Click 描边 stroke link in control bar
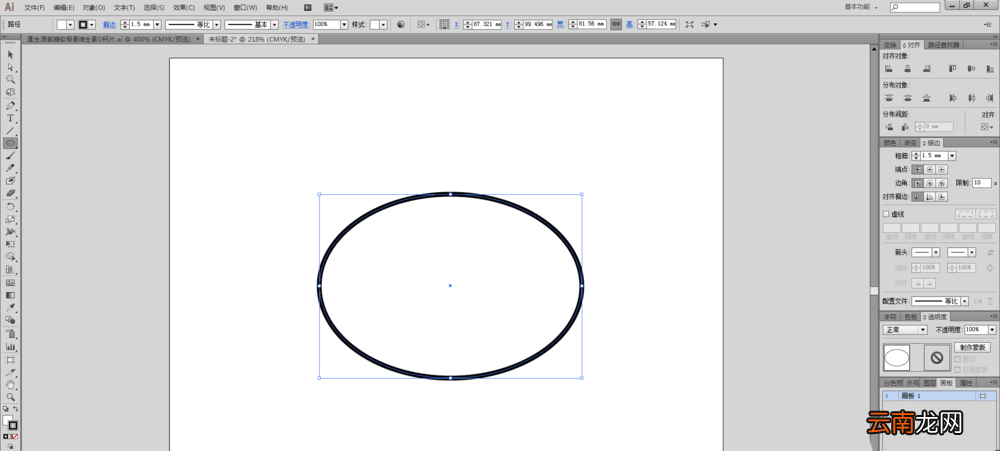Screen dimensions: 1000x451 pos(110,24)
